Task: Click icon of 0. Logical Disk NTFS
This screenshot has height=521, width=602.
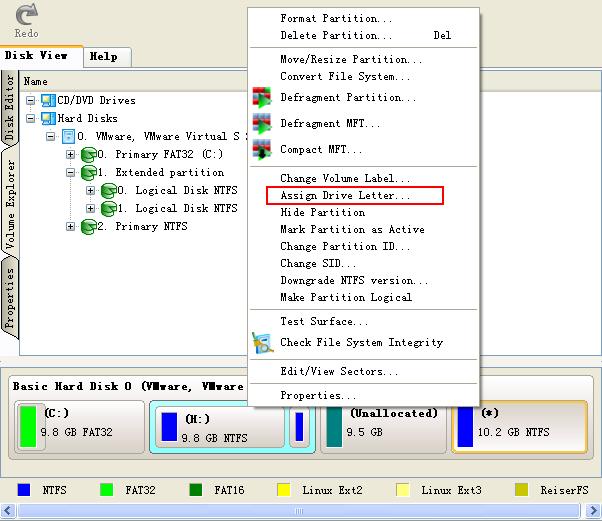Action: 109,190
